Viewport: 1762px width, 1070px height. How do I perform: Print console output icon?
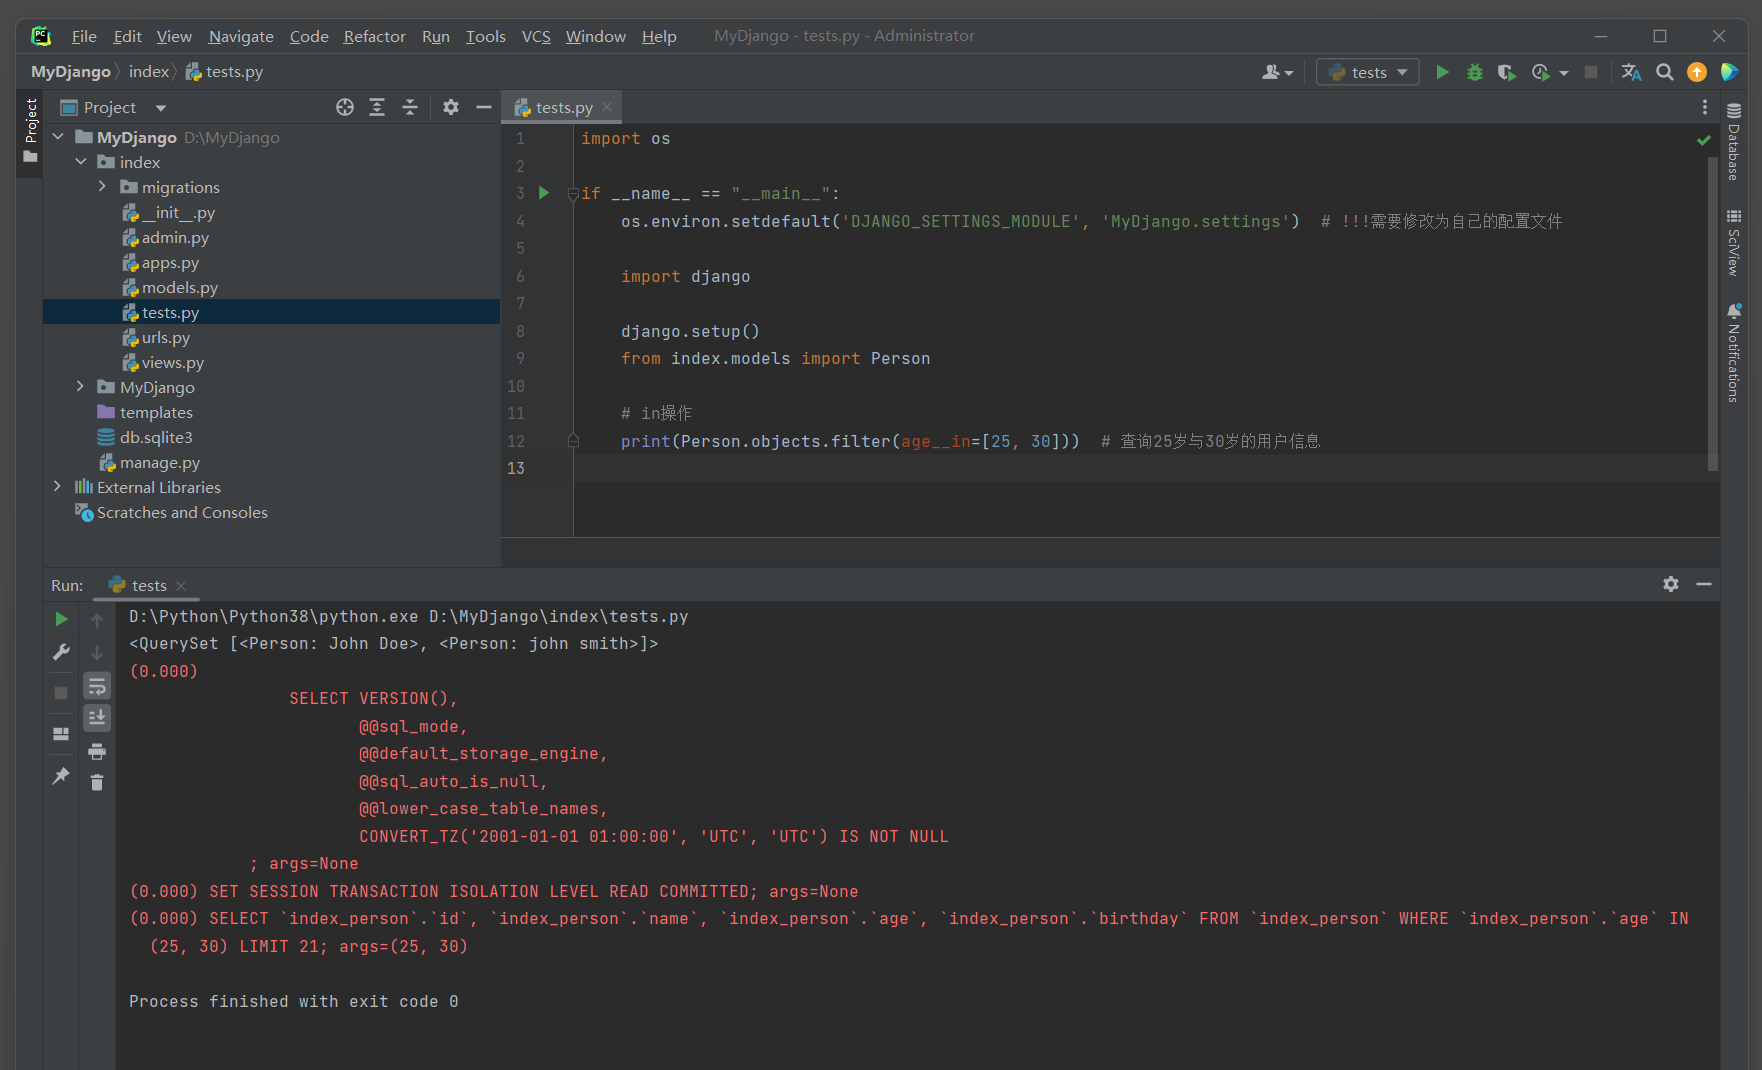97,751
